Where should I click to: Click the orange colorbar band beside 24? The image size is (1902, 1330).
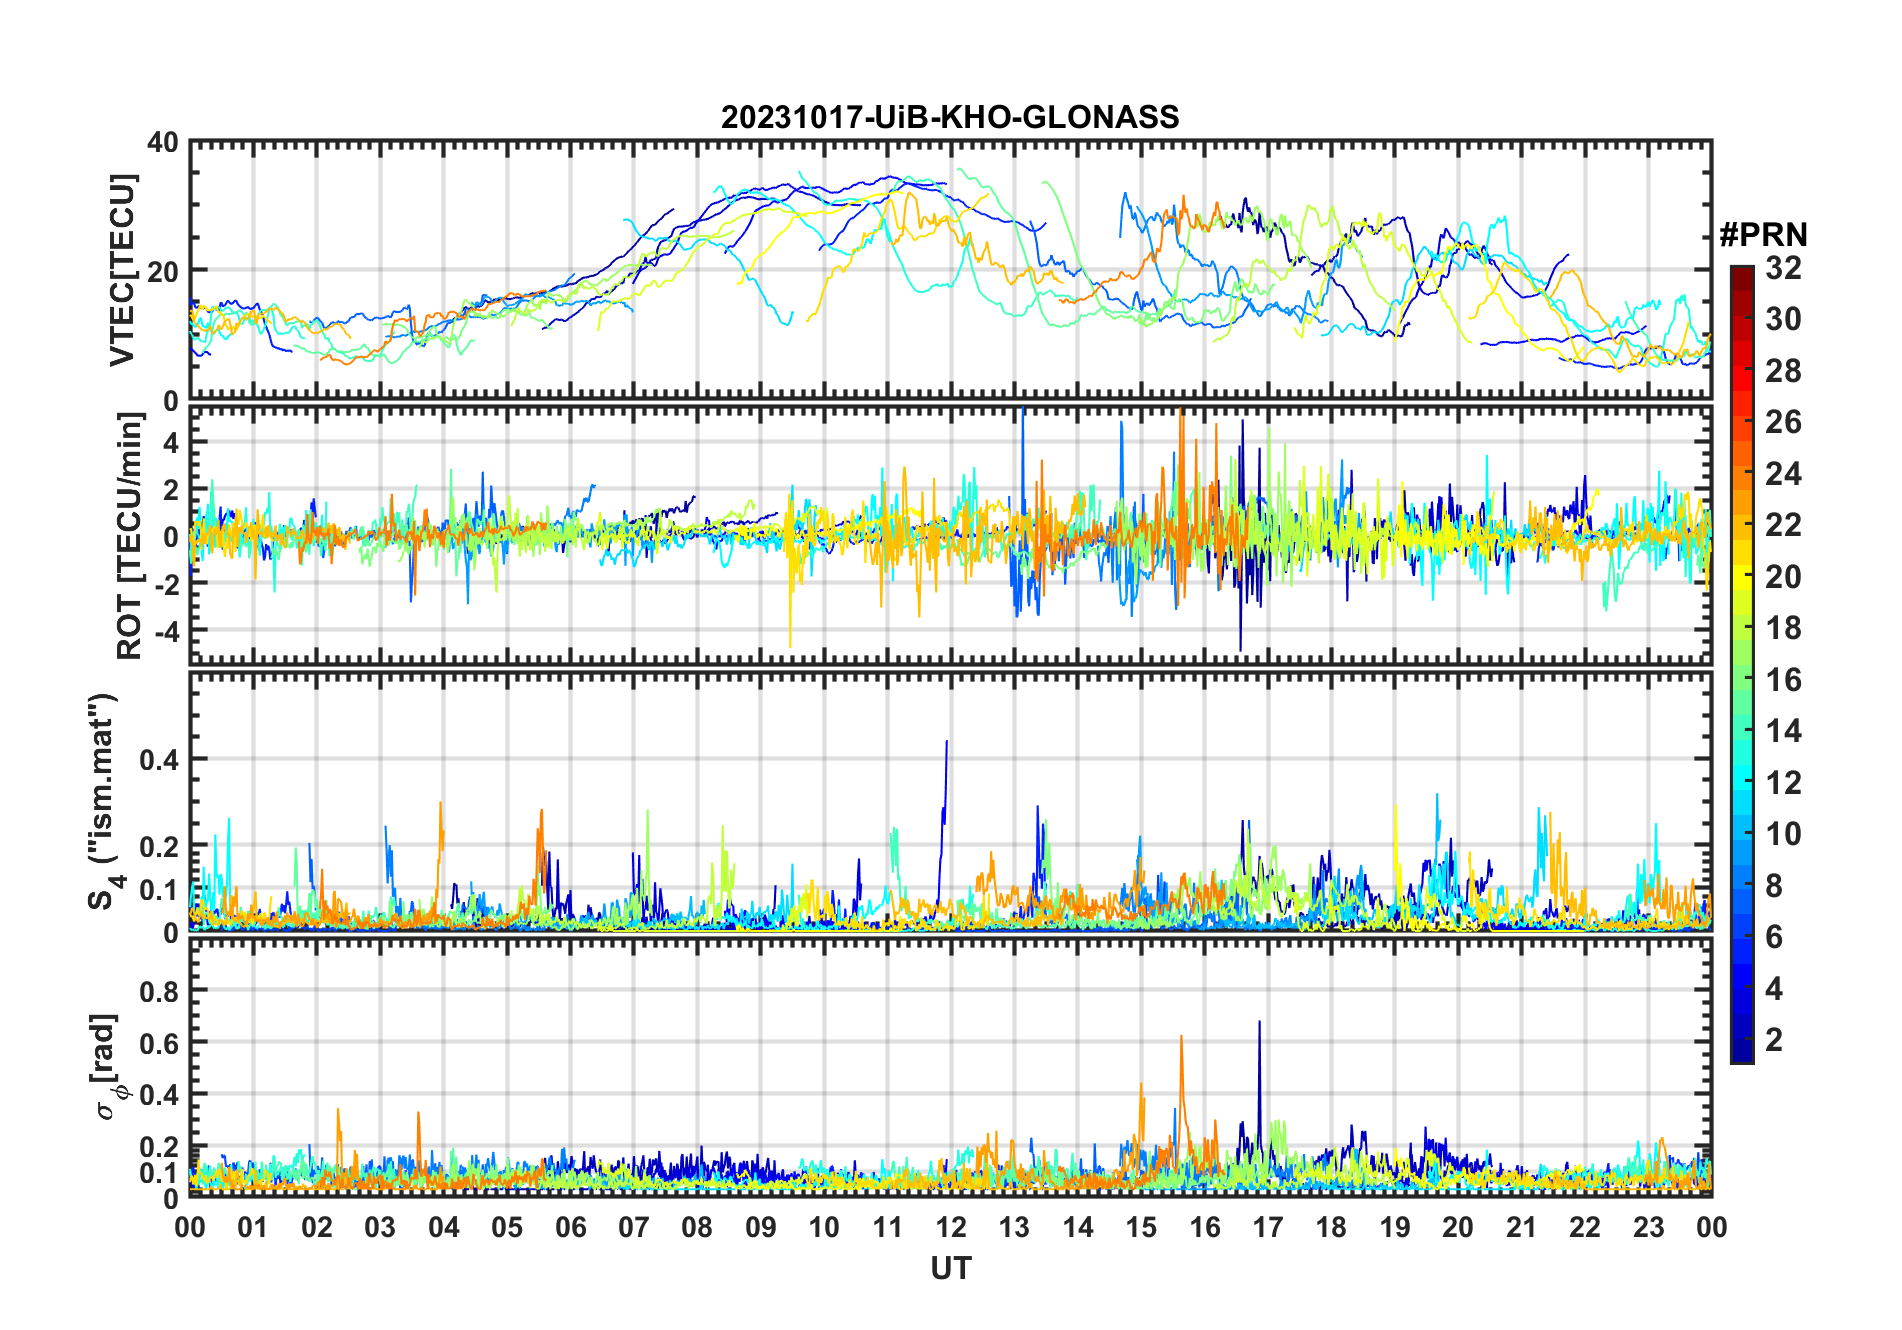point(1741,473)
